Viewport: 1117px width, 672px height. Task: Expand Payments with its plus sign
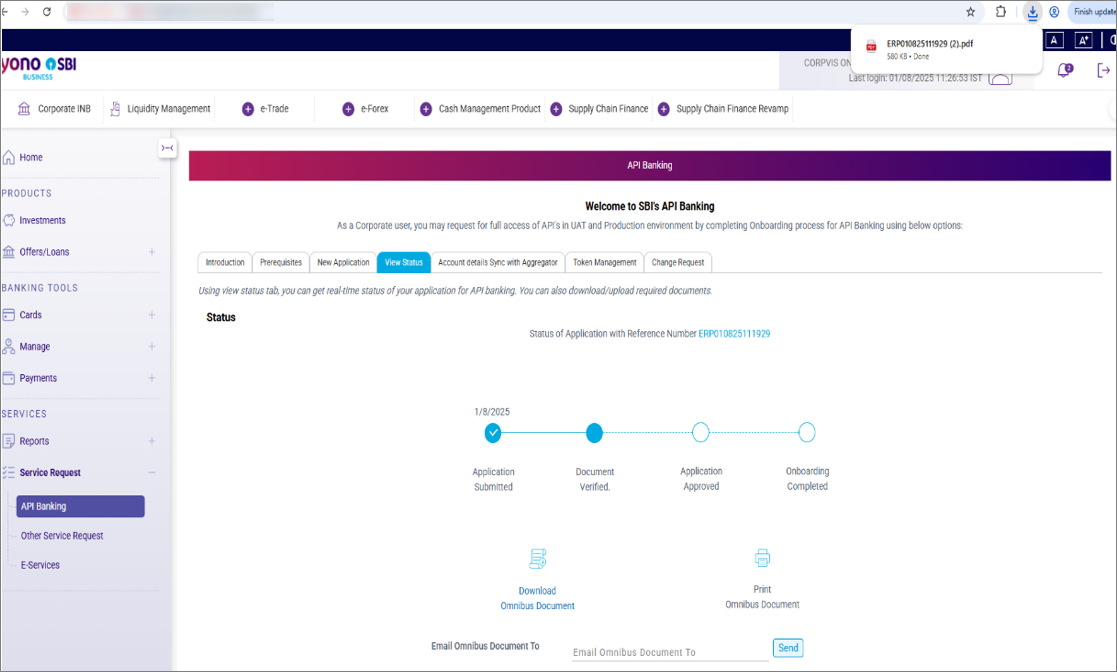pos(152,378)
